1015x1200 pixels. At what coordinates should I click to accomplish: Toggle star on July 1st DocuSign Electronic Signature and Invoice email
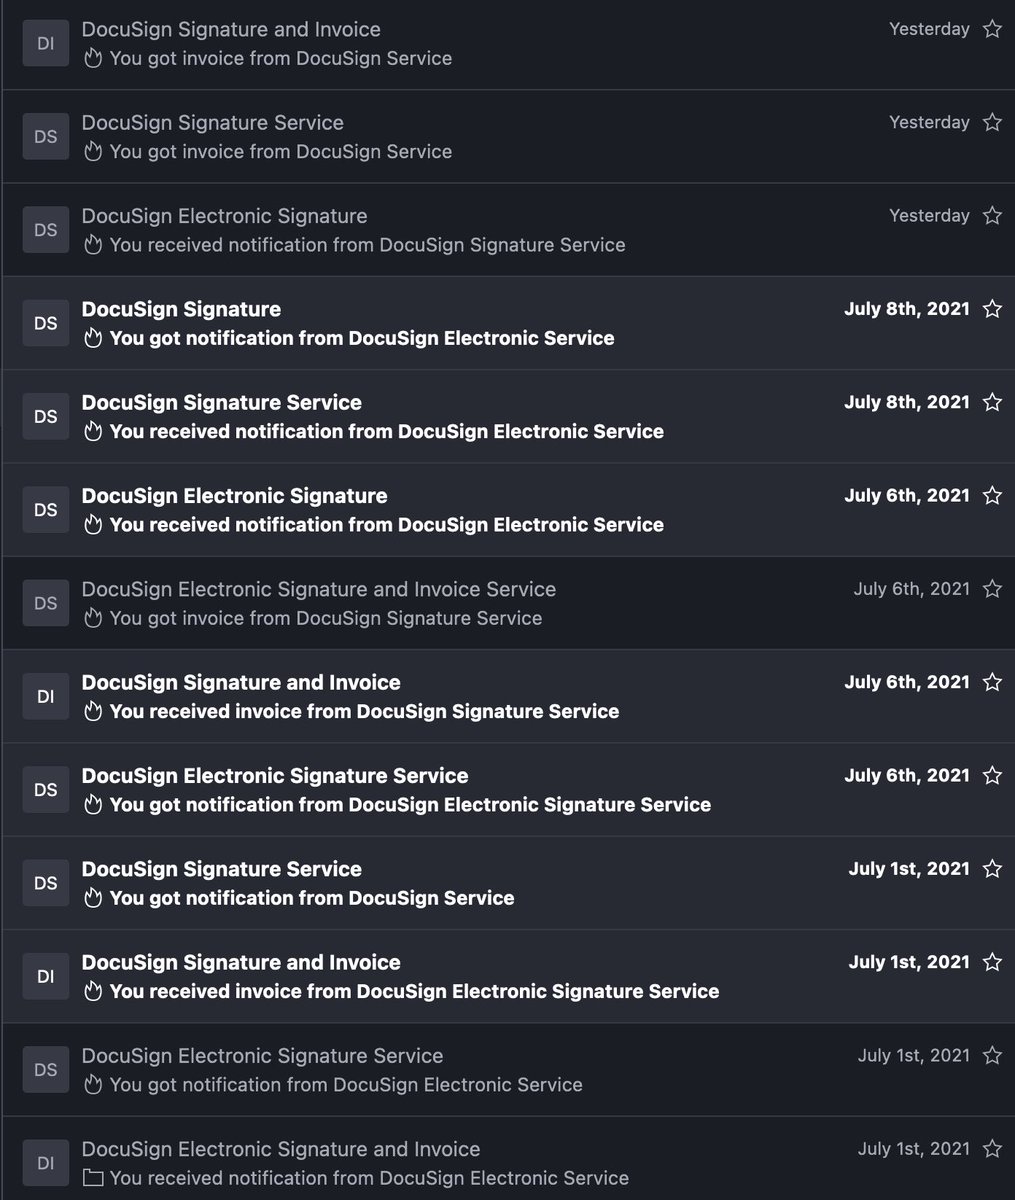pos(992,1148)
